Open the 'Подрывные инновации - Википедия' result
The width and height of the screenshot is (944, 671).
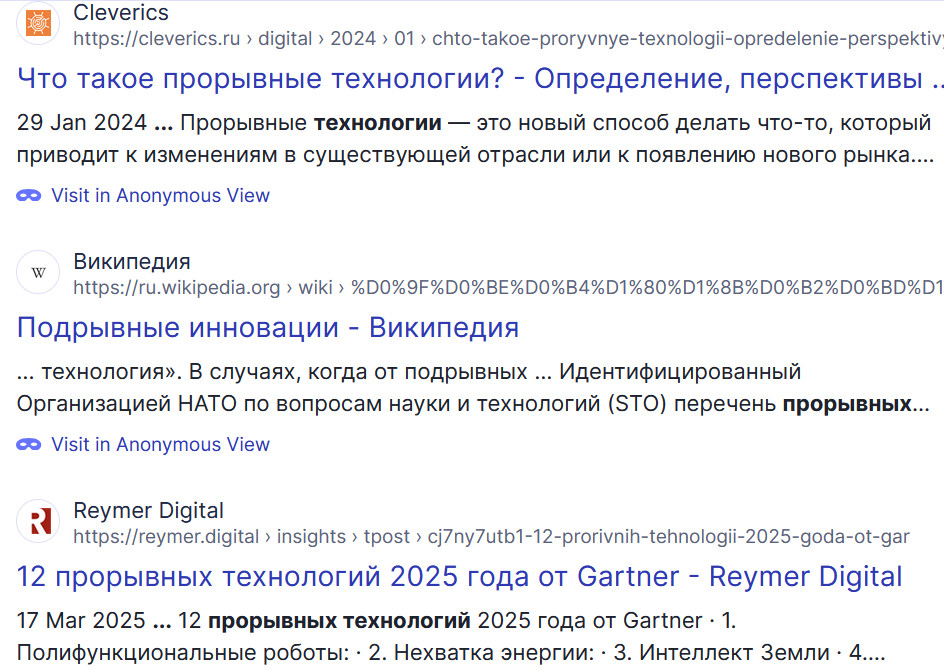coord(268,327)
